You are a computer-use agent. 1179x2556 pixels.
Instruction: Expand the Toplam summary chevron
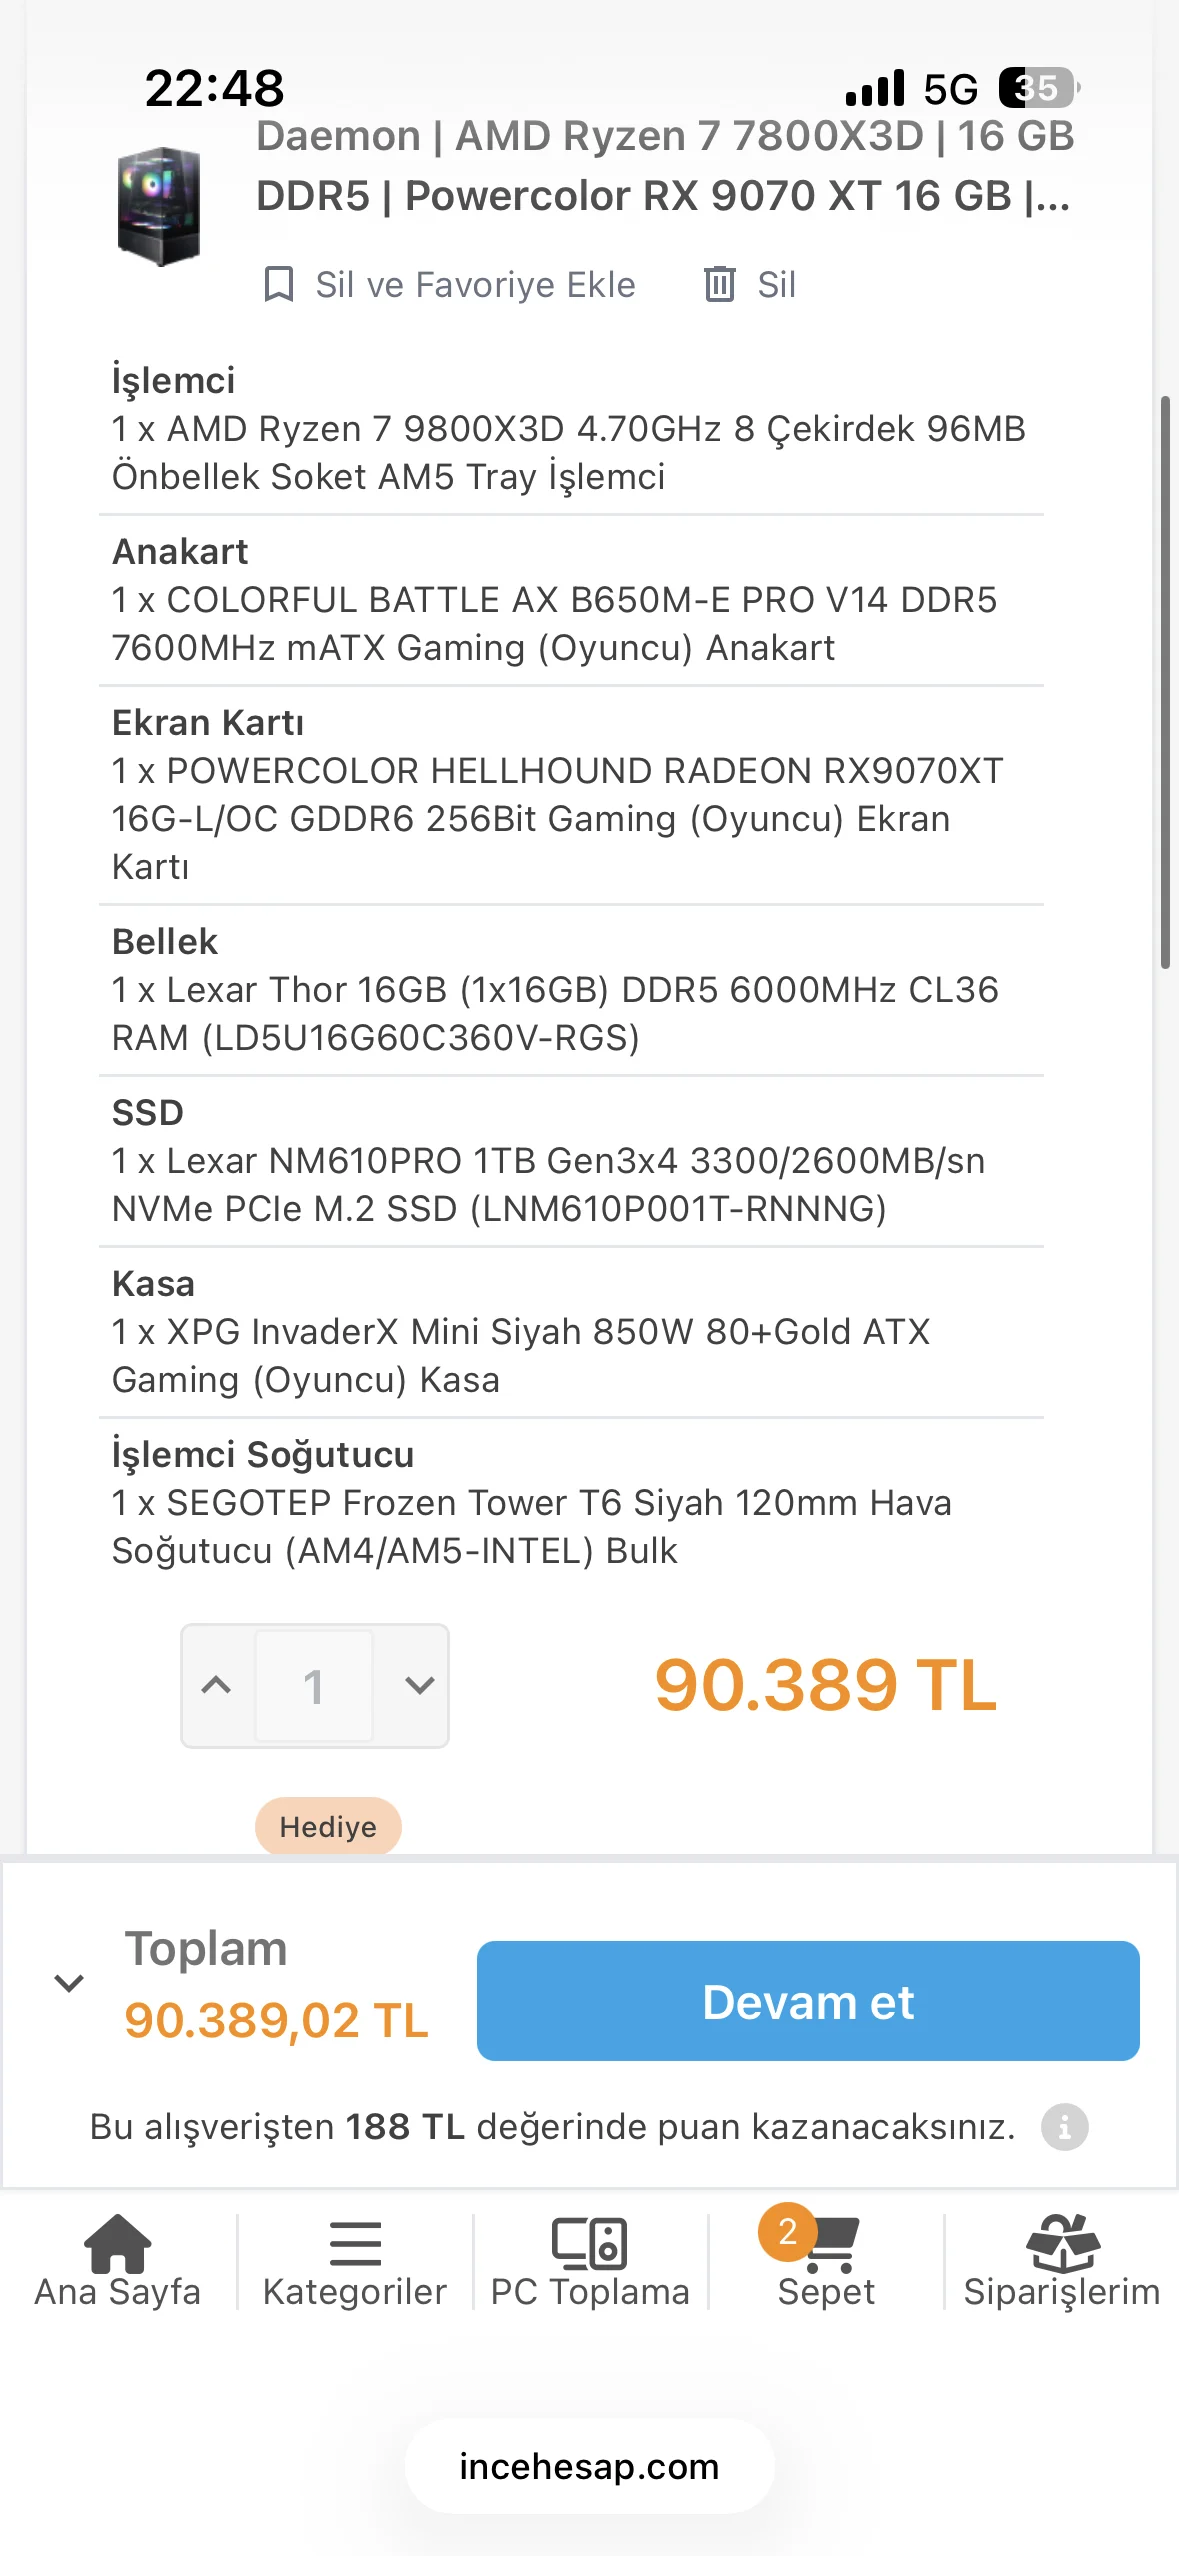point(69,1982)
